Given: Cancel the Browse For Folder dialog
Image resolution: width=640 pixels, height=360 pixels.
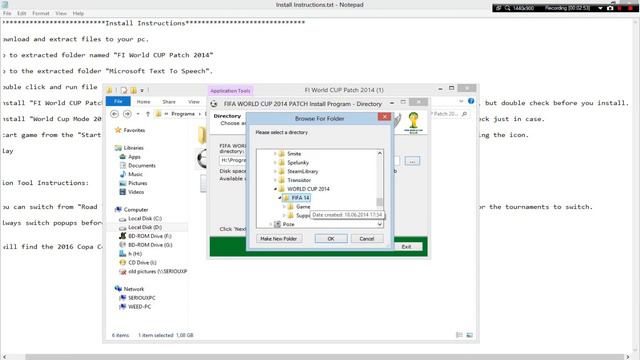Looking at the screenshot, I should coord(367,238).
